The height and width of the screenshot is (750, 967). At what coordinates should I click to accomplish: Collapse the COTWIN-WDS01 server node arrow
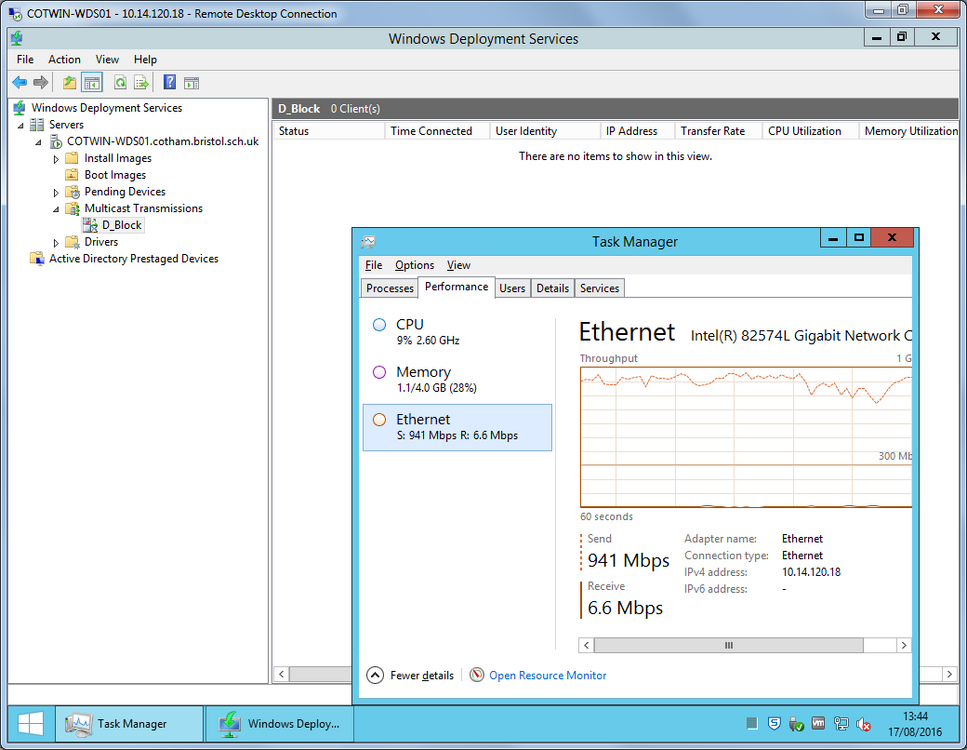pos(38,142)
